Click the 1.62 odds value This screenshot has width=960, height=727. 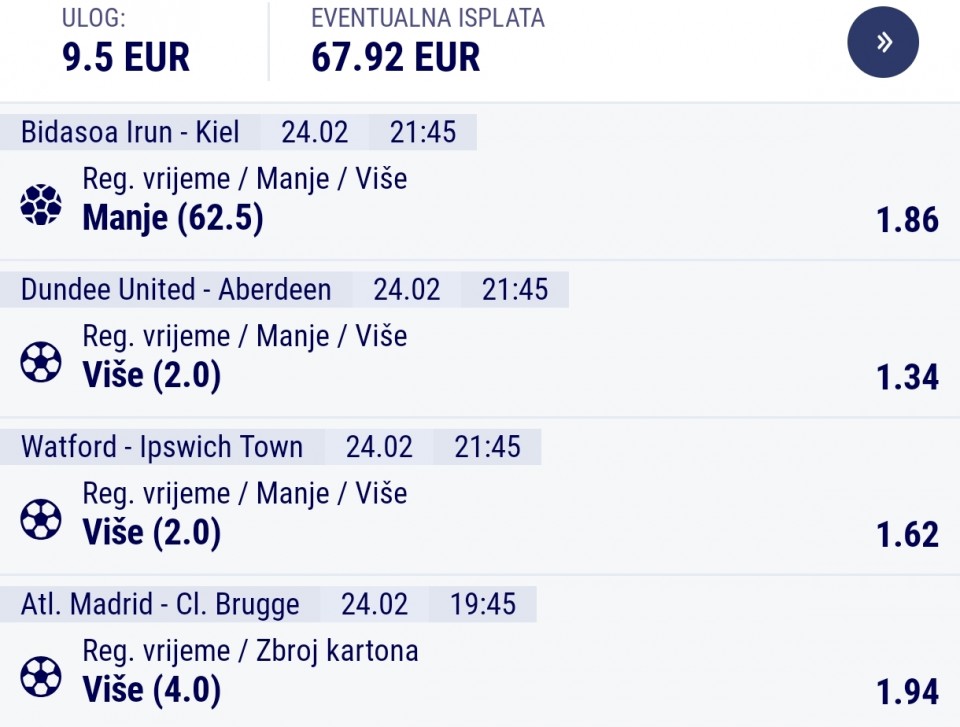pos(907,535)
